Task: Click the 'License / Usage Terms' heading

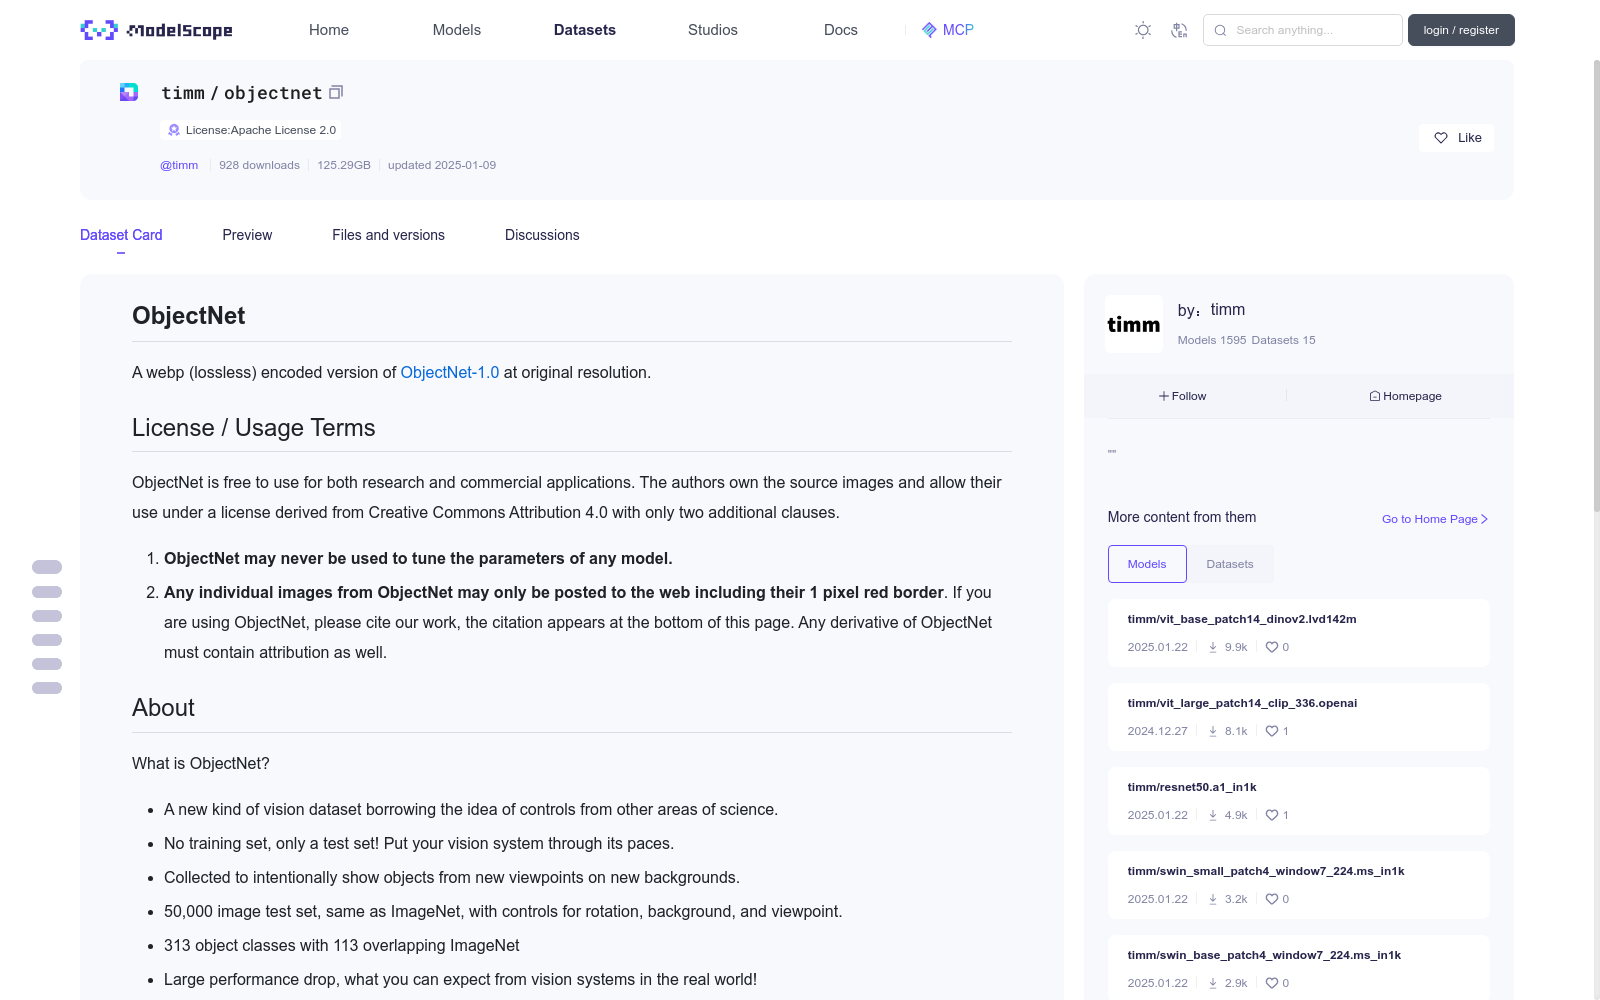Action: tap(254, 428)
